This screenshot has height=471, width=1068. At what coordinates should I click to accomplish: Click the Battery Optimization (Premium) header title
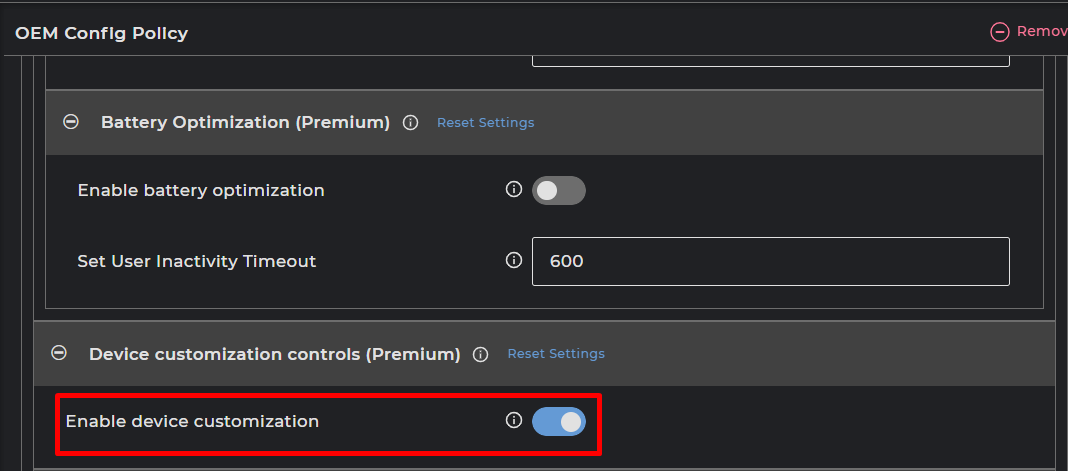[x=245, y=122]
